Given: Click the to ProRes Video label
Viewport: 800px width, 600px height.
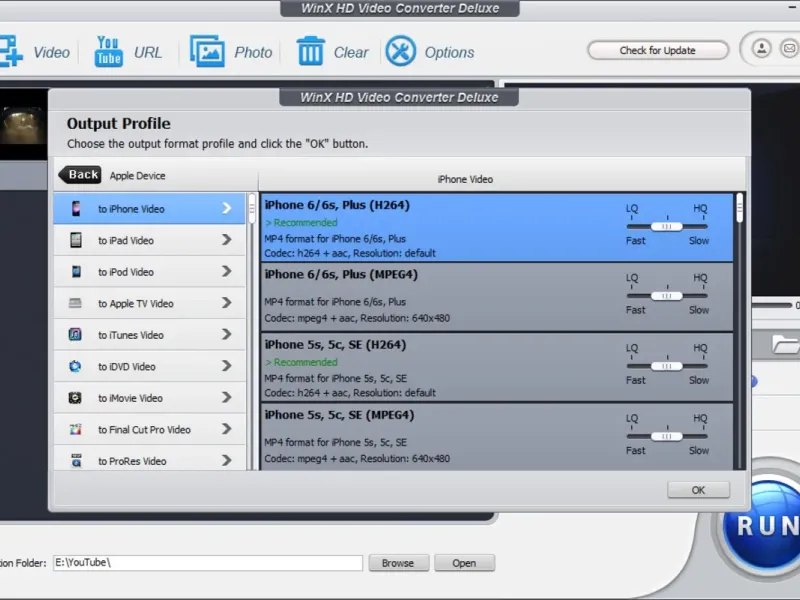Looking at the screenshot, I should point(132,461).
